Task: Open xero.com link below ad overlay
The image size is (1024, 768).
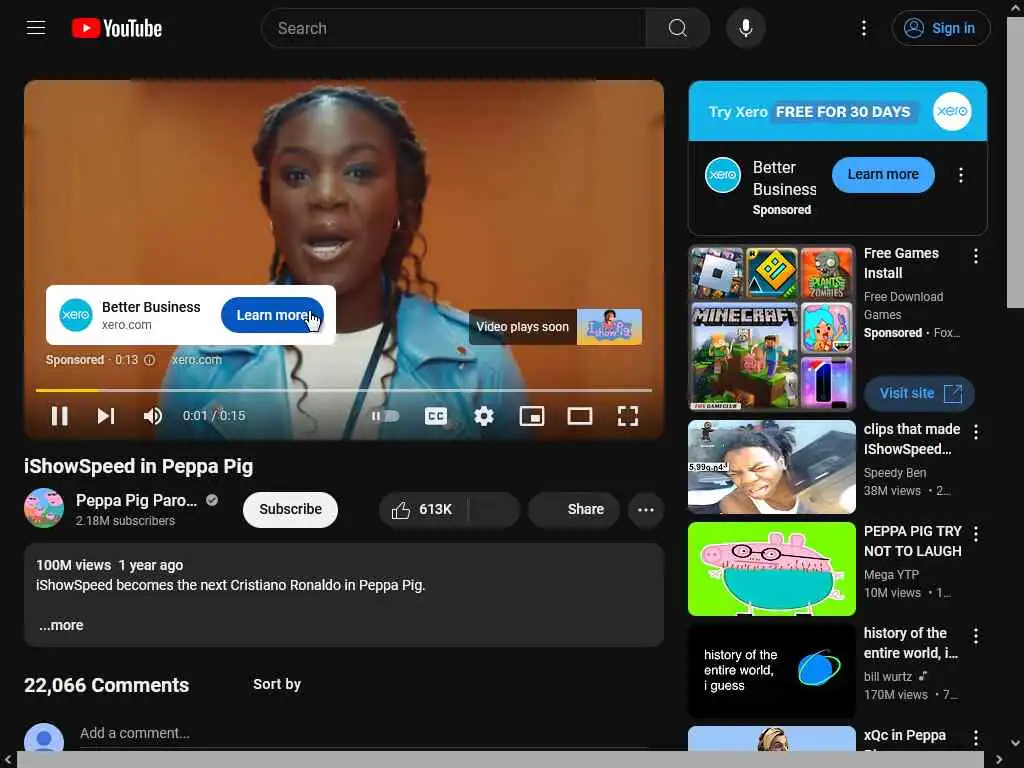Action: (197, 360)
